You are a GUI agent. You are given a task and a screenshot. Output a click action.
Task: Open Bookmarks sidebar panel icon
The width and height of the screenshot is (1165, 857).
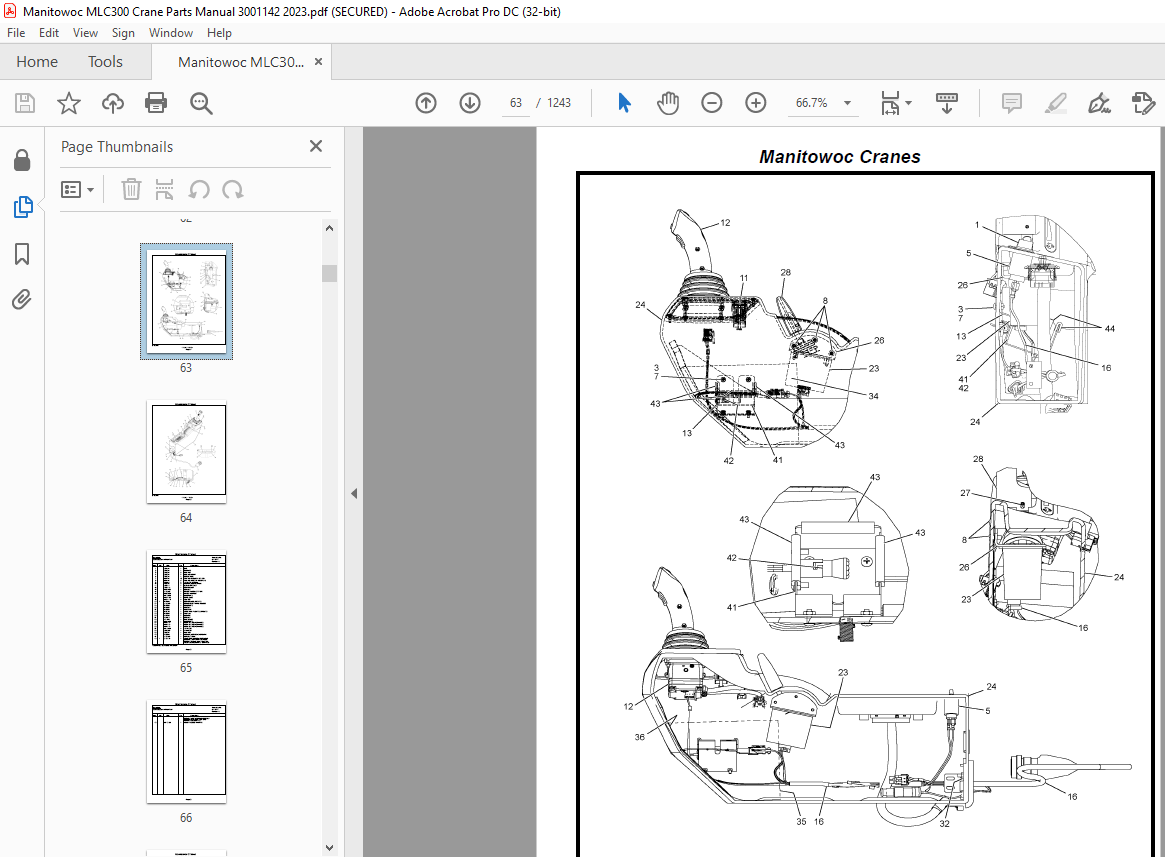click(x=22, y=253)
